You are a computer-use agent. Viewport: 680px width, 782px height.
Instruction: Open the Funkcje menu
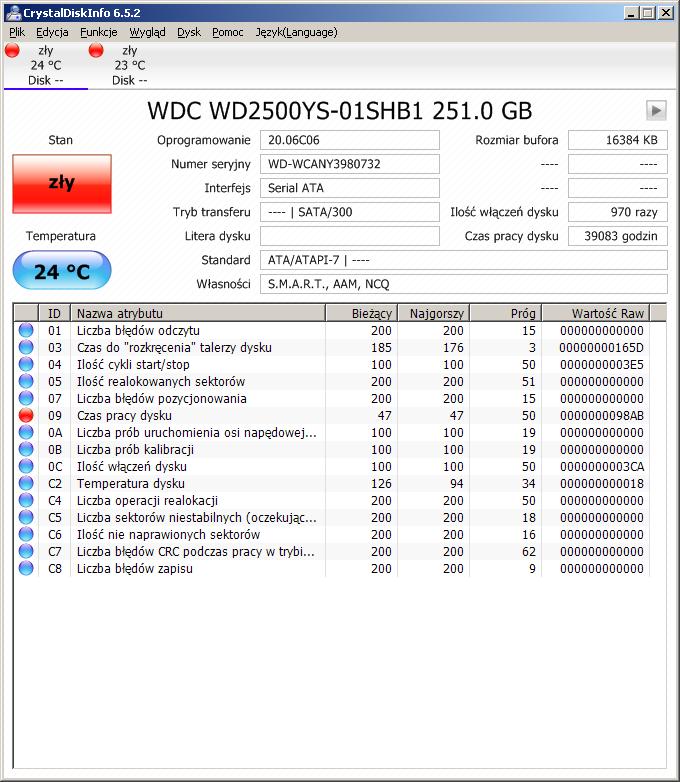pos(98,32)
